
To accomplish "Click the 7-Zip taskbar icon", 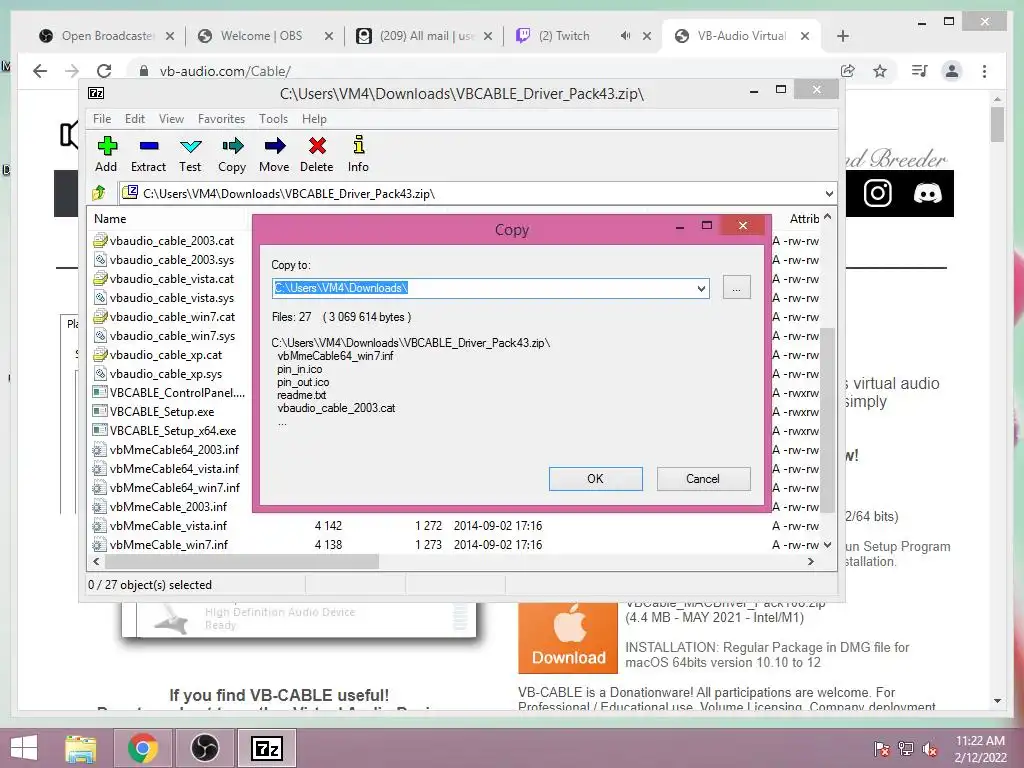I will [266, 748].
